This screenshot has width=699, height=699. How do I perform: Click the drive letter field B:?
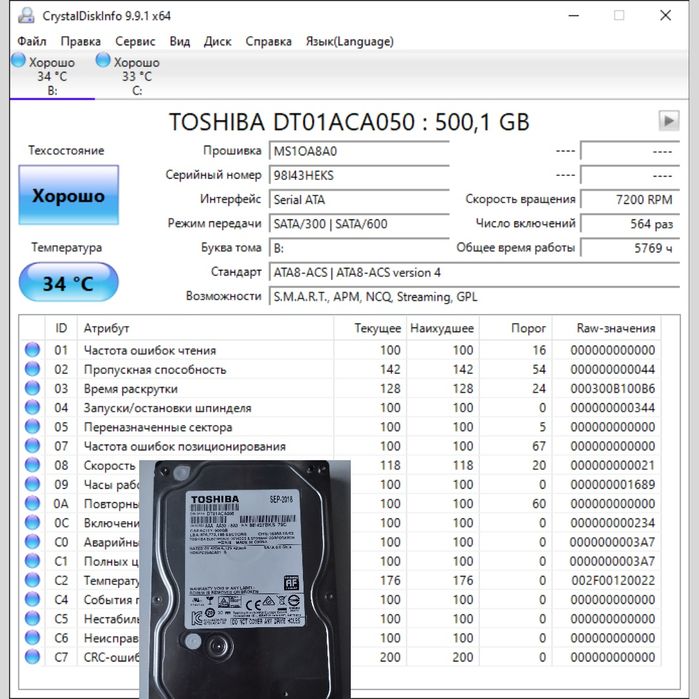[359, 248]
